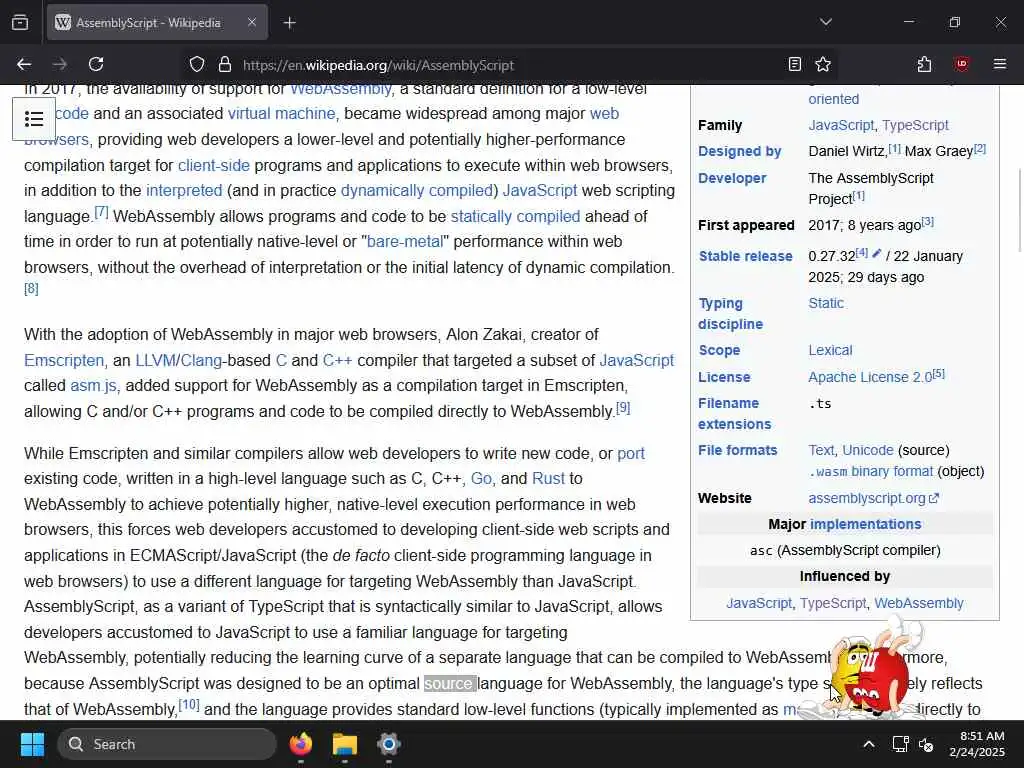1024x768 pixels.
Task: Close the AssemblyScript - Wikipedia tab
Action: coord(251,23)
